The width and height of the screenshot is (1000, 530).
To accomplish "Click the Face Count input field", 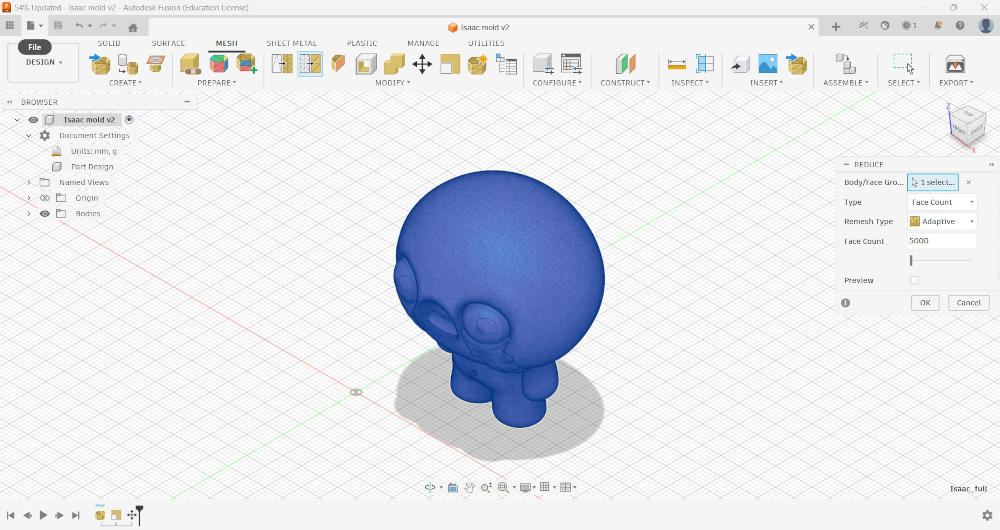I will click(x=941, y=240).
